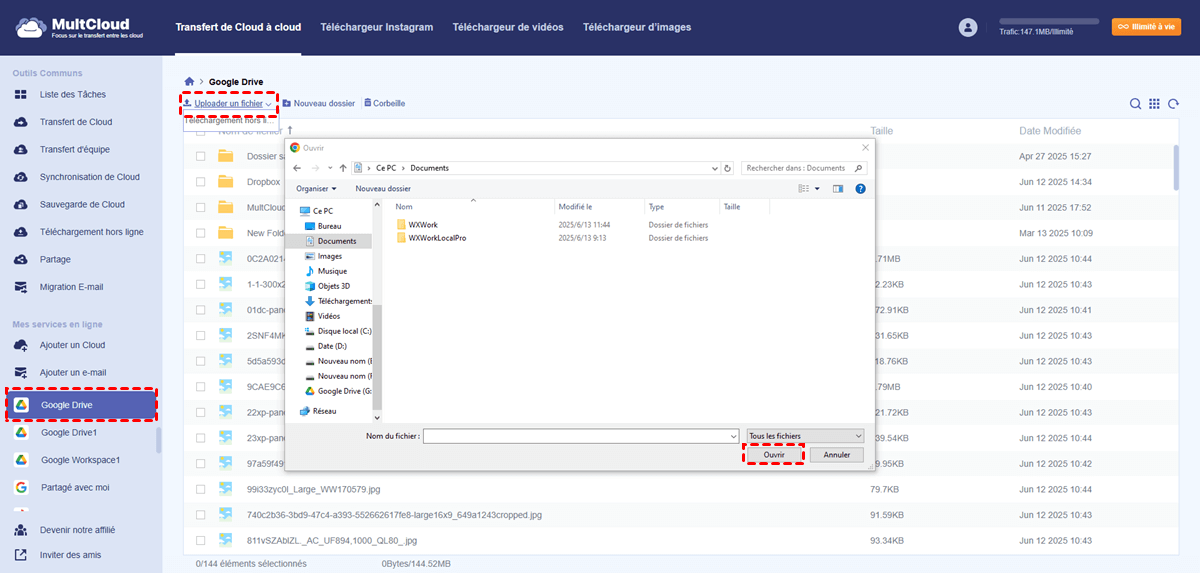Click the help icon in Ouvrir dialog
This screenshot has height=573, width=1200.
pyautogui.click(x=860, y=188)
